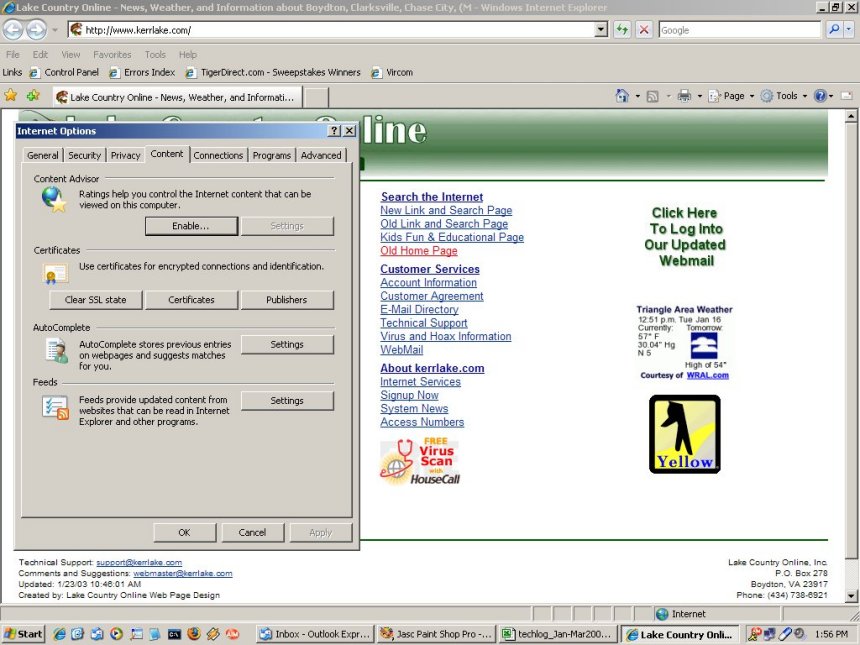Open command prompt icon in quick launch
Screen dimensions: 860x645
(x=174, y=634)
